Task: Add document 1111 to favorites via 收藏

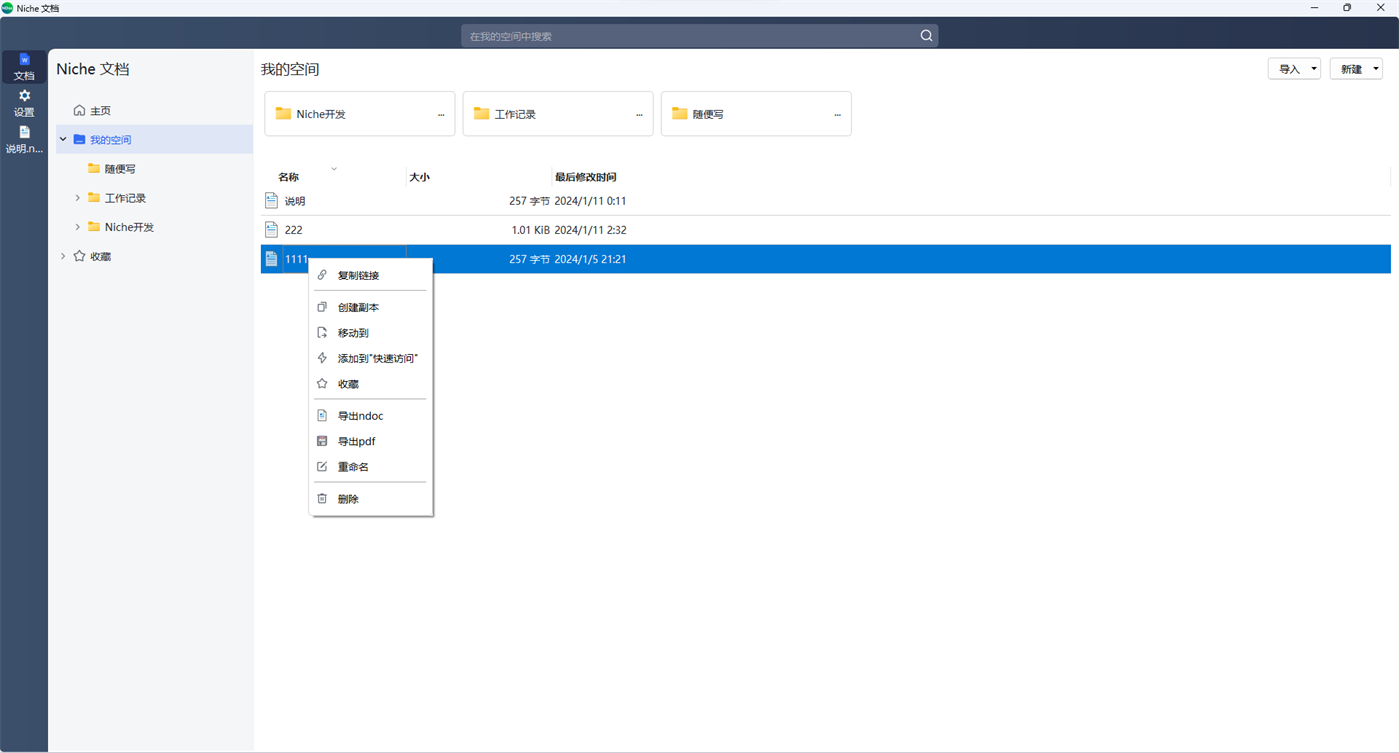Action: [347, 383]
